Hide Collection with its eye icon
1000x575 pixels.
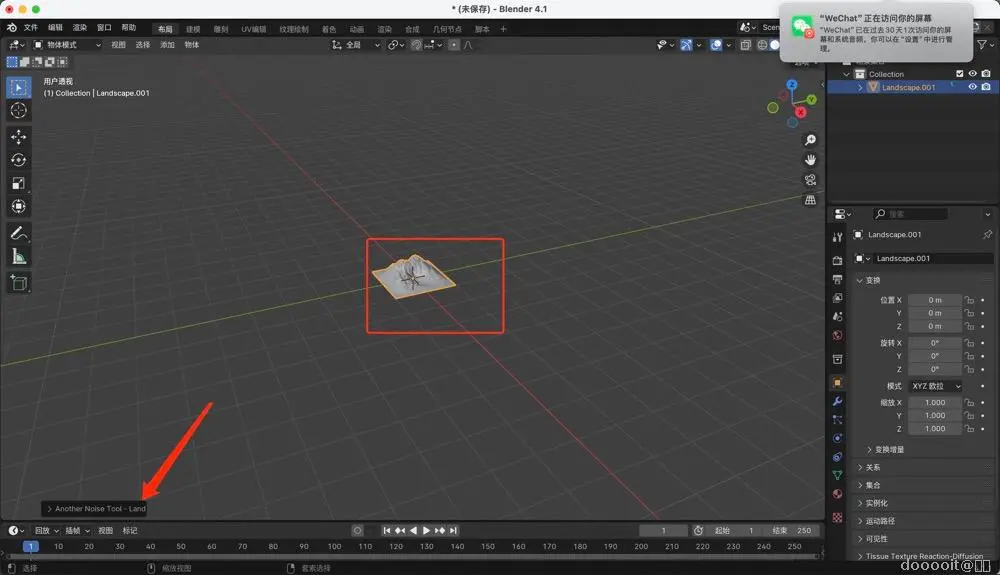click(x=973, y=73)
